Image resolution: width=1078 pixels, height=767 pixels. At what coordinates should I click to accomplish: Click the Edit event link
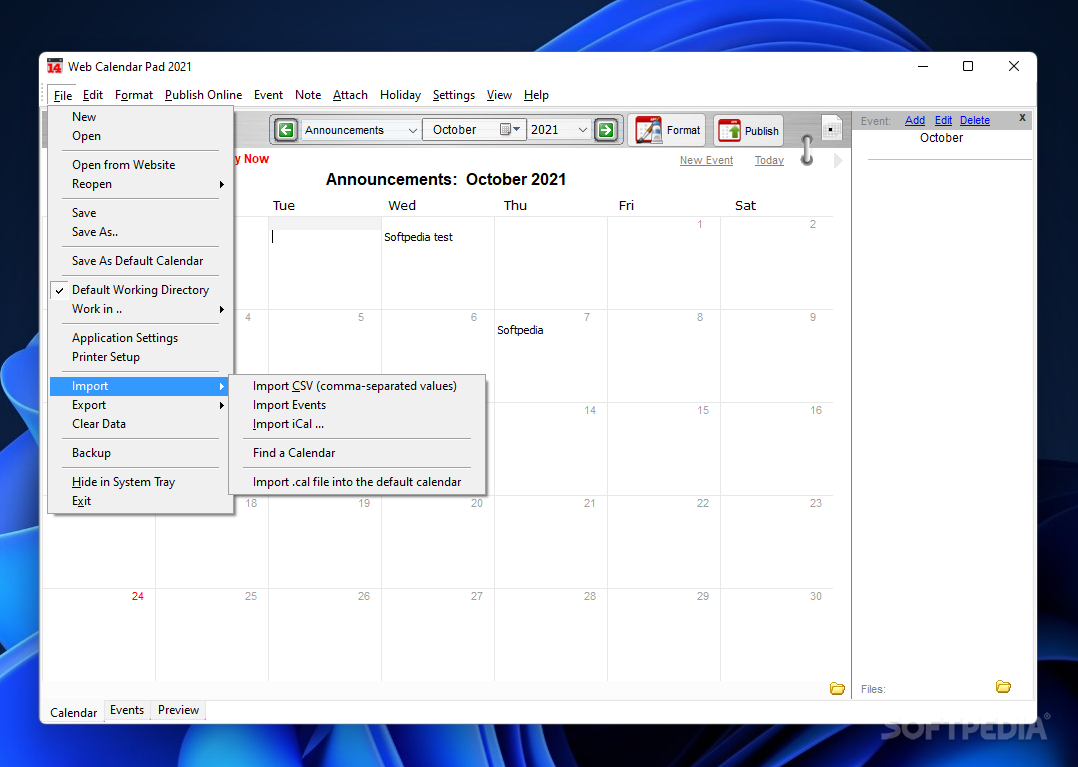coord(943,120)
